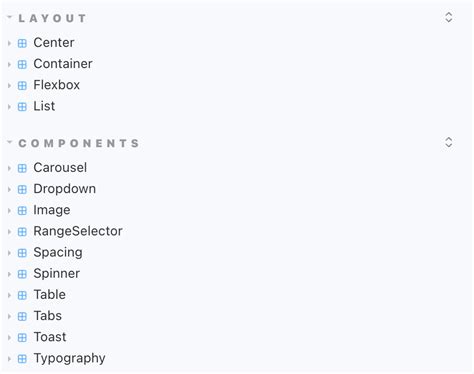Viewport: 474px width, 374px height.
Task: Select the Toast component entry
Action: [50, 337]
